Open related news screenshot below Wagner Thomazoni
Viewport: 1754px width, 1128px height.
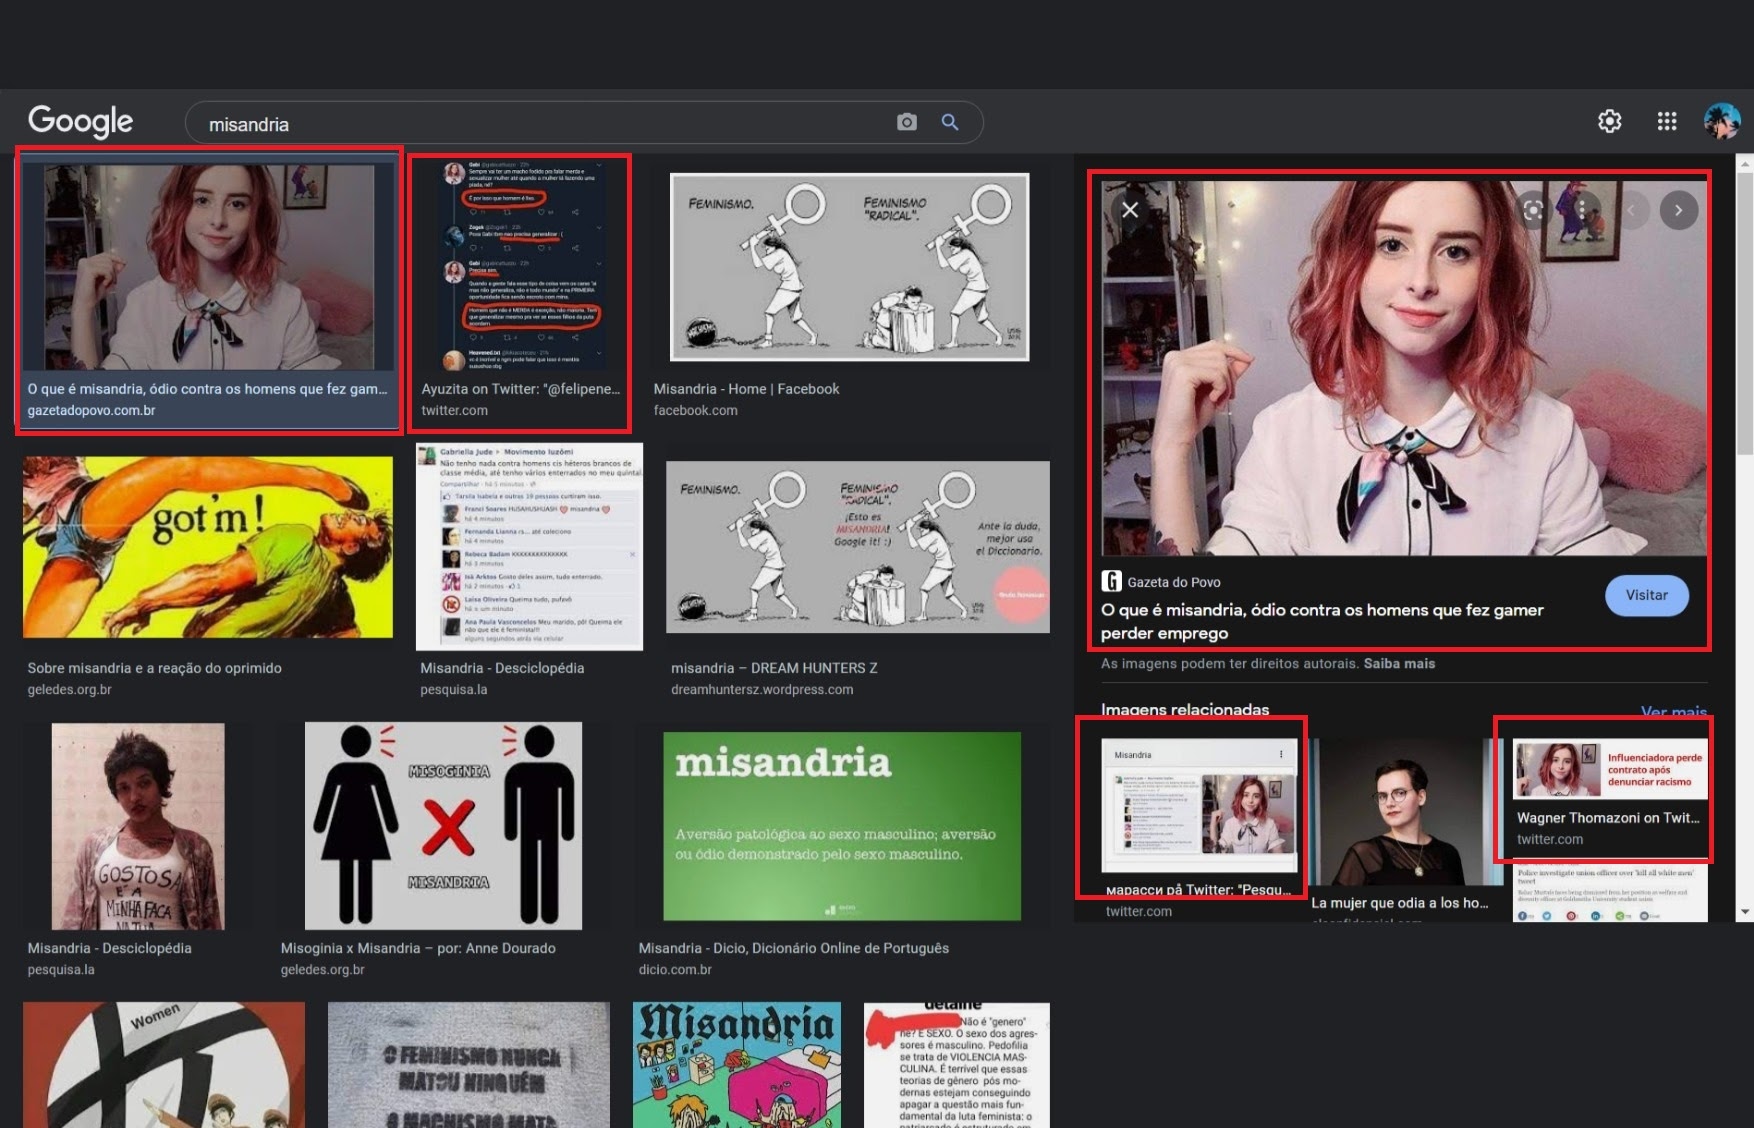coord(1610,894)
